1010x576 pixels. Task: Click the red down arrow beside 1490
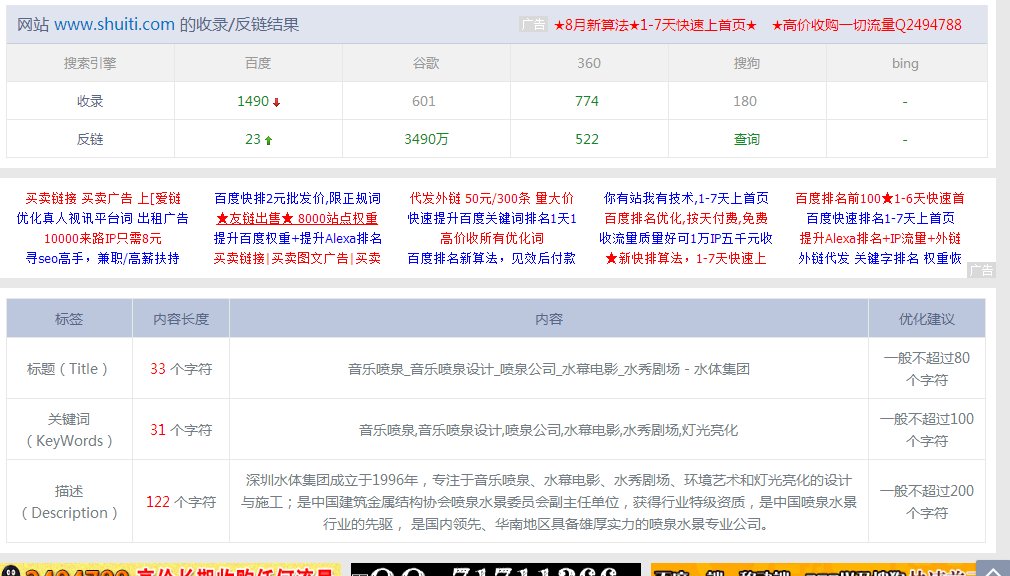click(x=277, y=102)
